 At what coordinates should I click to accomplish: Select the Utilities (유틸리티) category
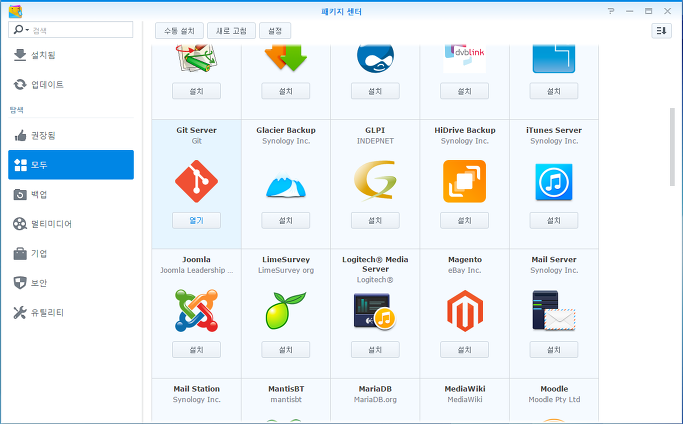pos(71,312)
